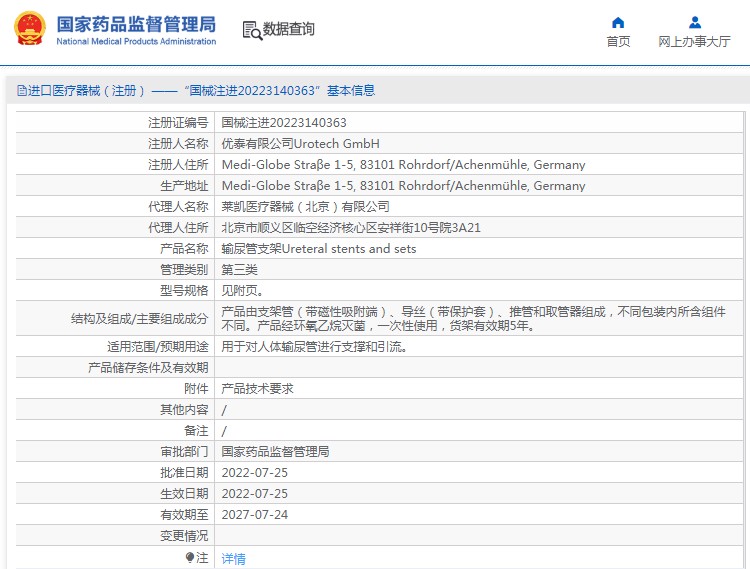Click the document icon beside 进口医疗器械
The image size is (750, 569).
pos(22,90)
